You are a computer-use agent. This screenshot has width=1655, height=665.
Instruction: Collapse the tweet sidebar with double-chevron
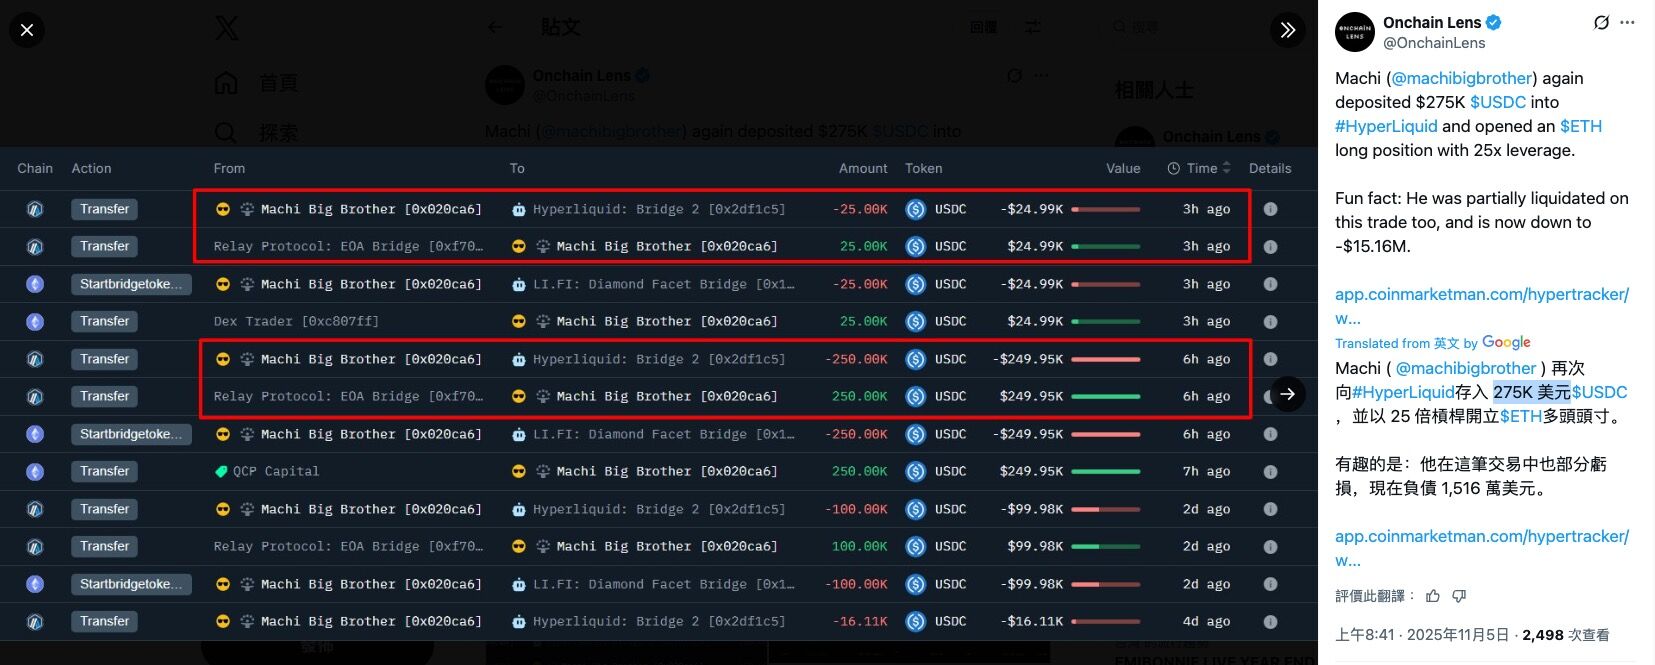[x=1288, y=30]
